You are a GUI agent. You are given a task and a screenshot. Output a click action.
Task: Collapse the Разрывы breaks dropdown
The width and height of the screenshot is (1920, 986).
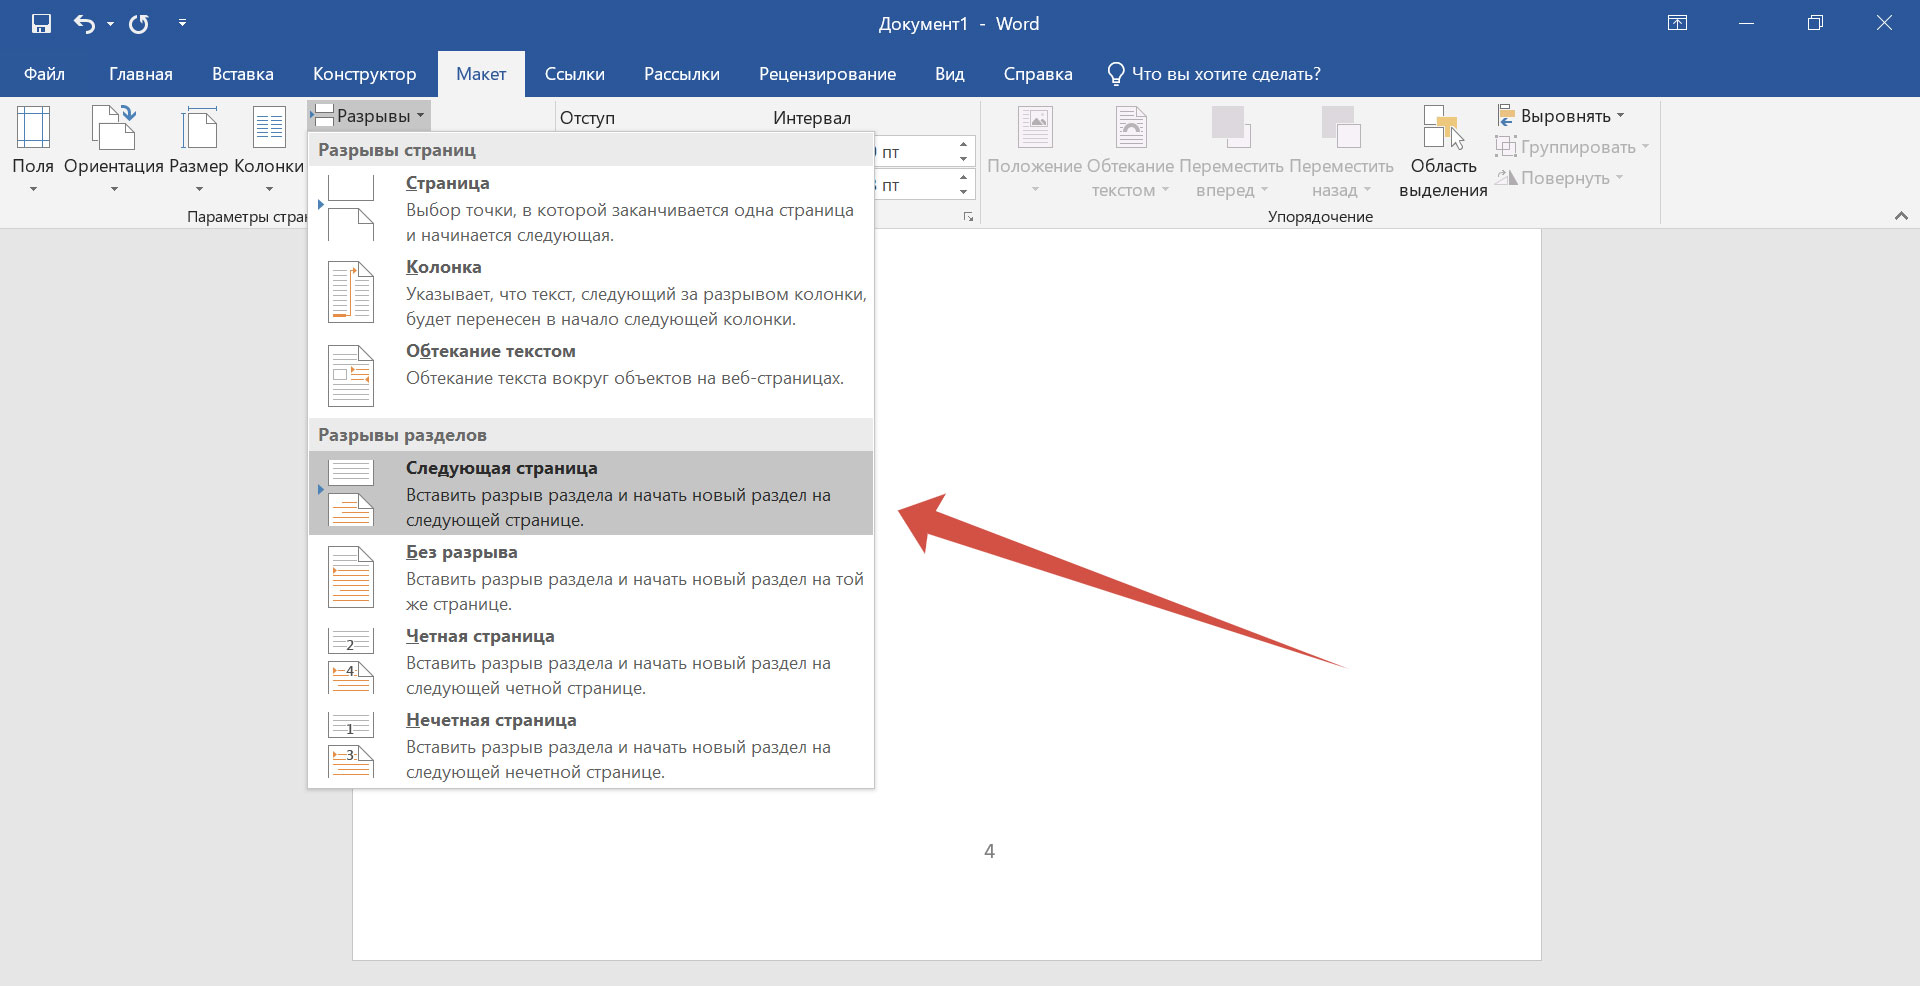(369, 116)
